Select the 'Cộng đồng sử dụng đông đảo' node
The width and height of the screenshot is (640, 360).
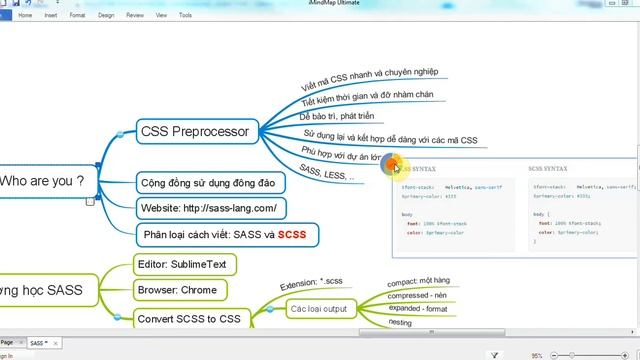[211, 183]
